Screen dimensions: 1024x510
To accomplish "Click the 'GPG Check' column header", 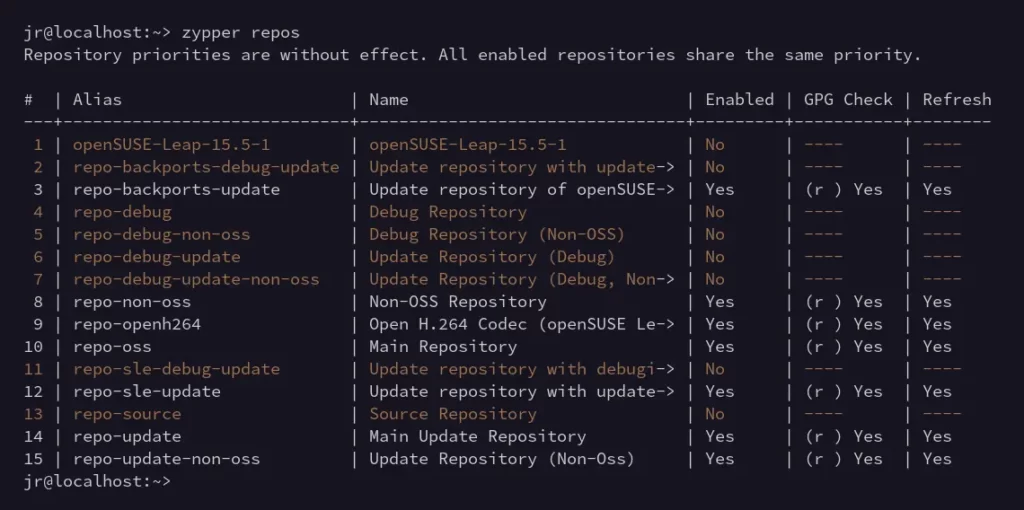I will point(848,100).
